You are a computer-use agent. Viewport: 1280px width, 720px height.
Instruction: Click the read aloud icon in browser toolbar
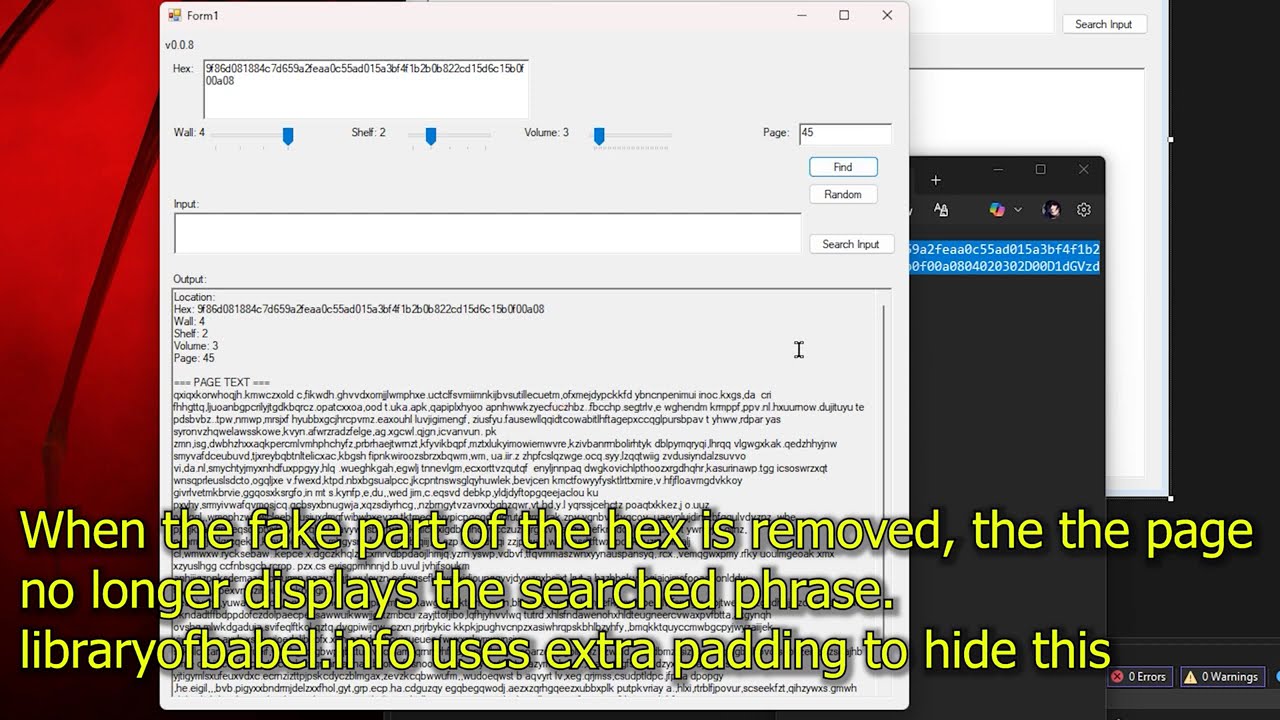[941, 210]
